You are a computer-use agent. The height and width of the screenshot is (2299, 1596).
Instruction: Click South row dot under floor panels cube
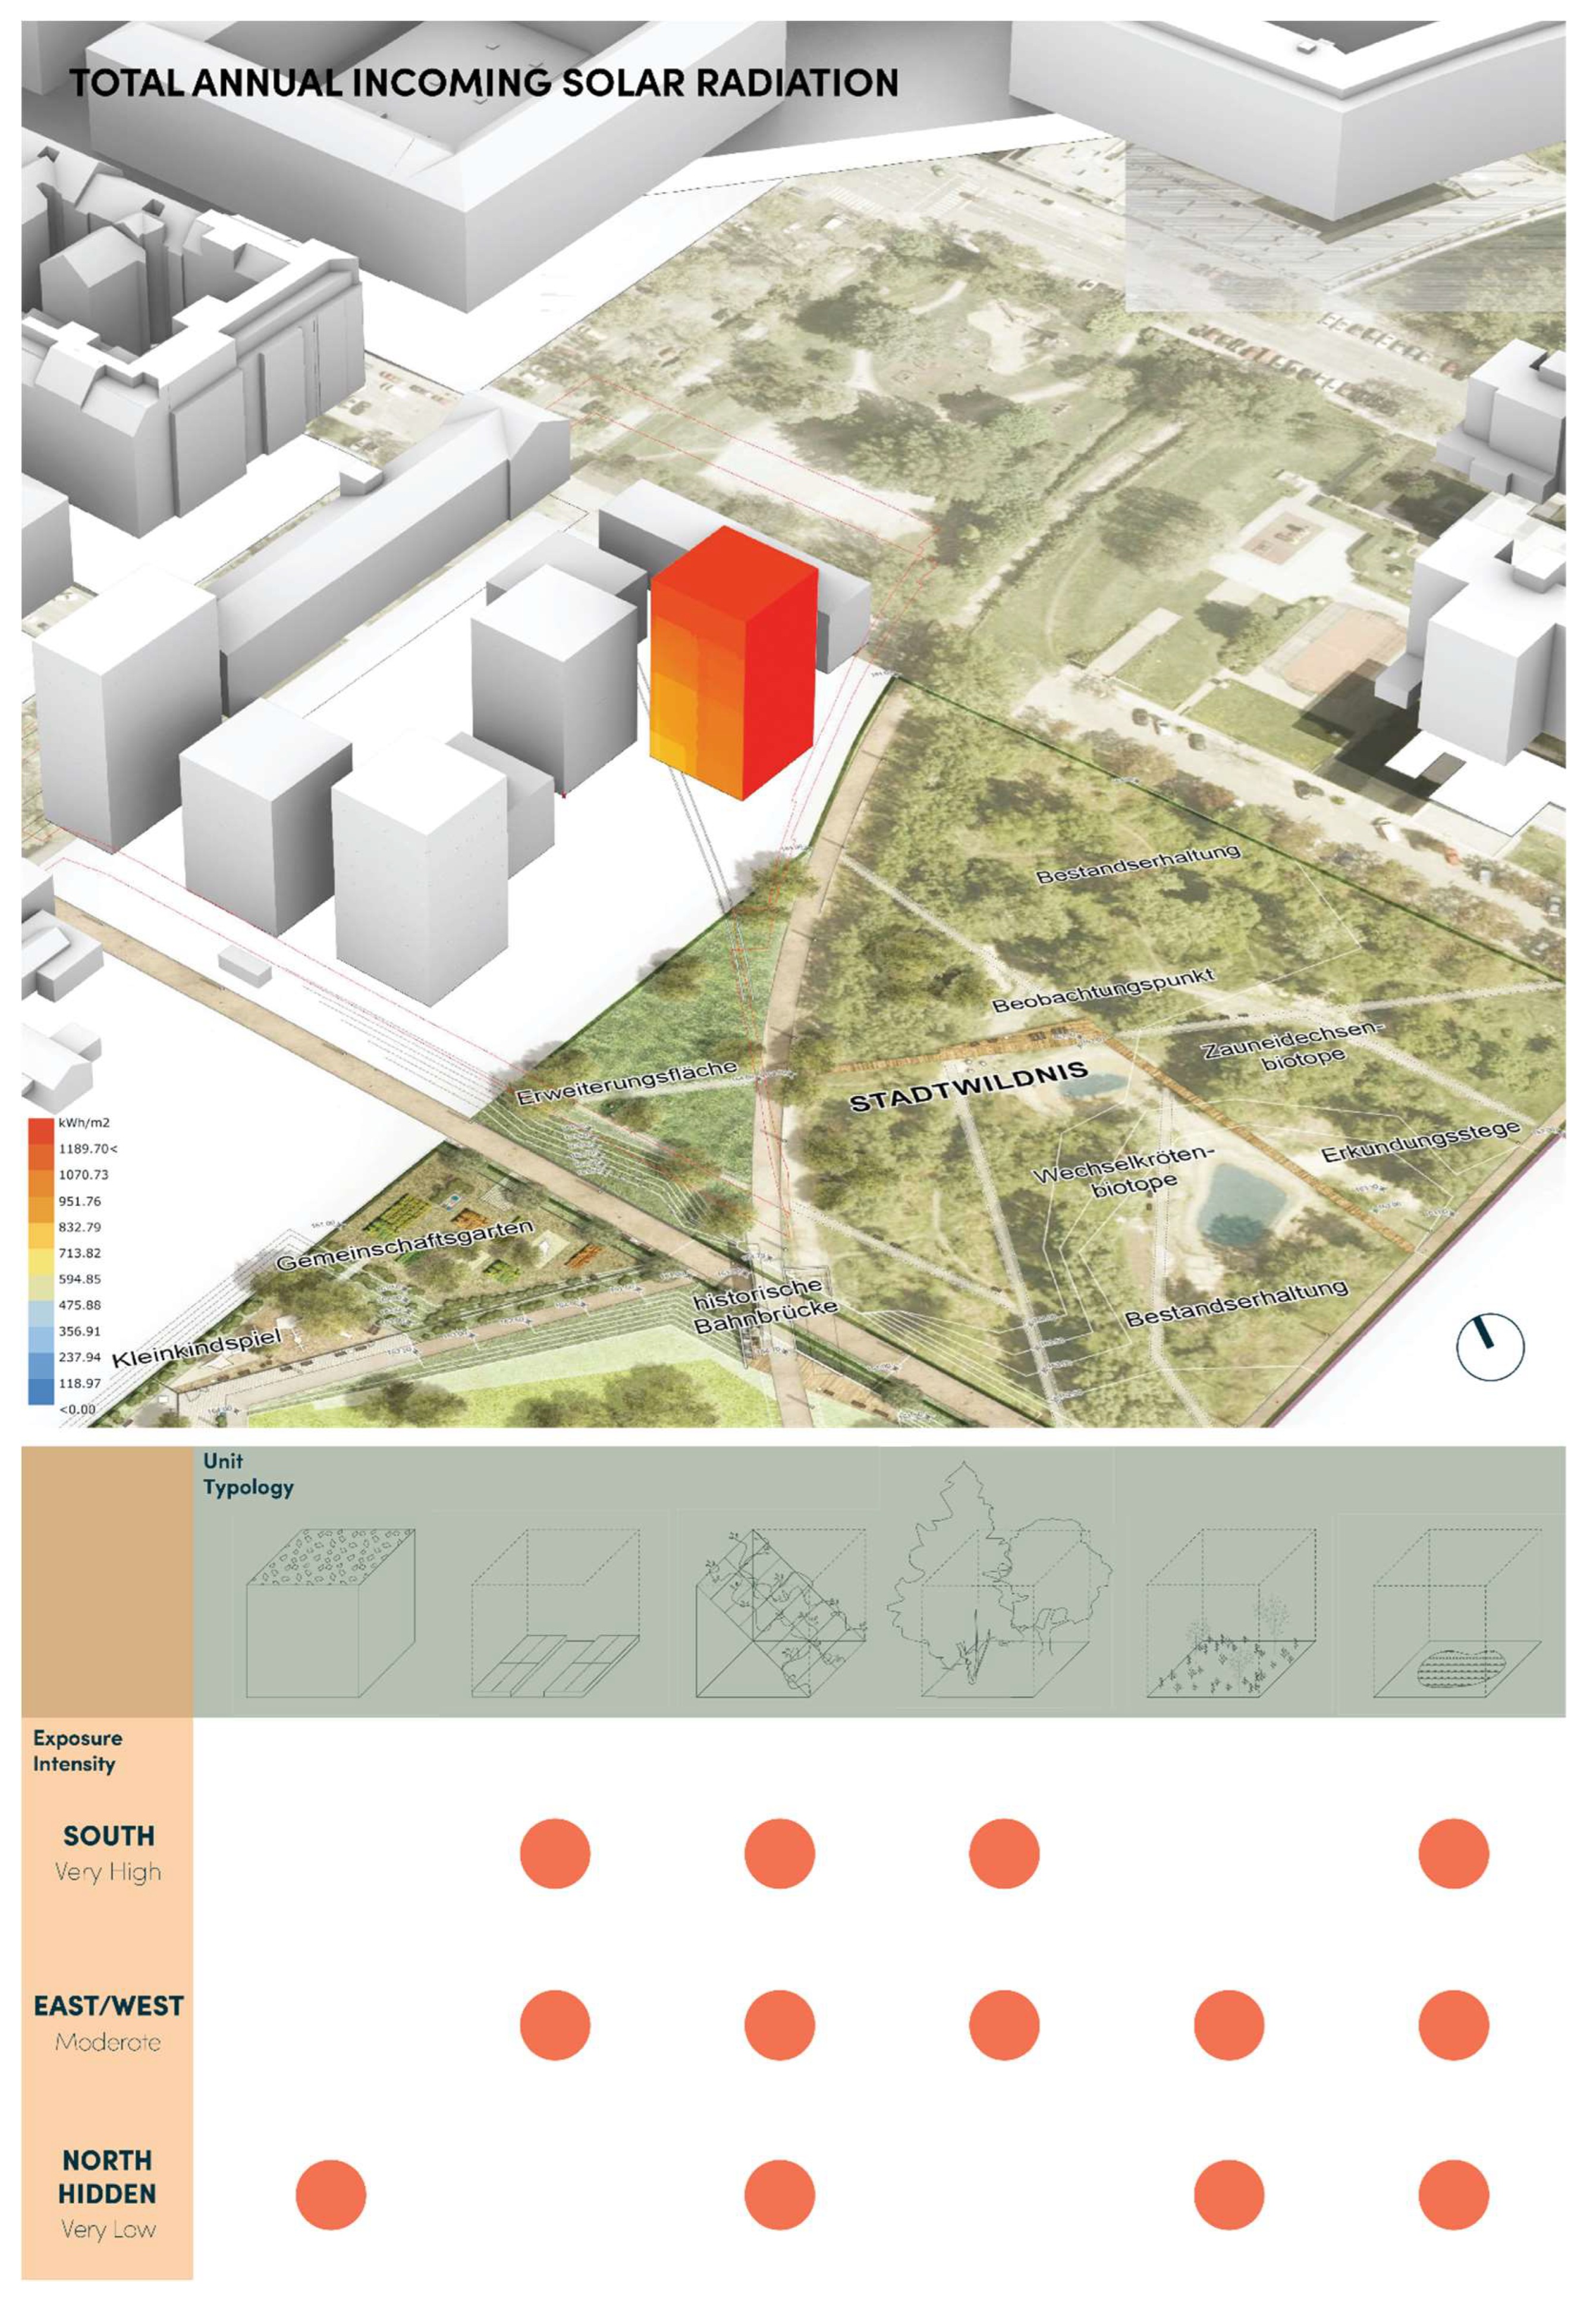pyautogui.click(x=555, y=1852)
